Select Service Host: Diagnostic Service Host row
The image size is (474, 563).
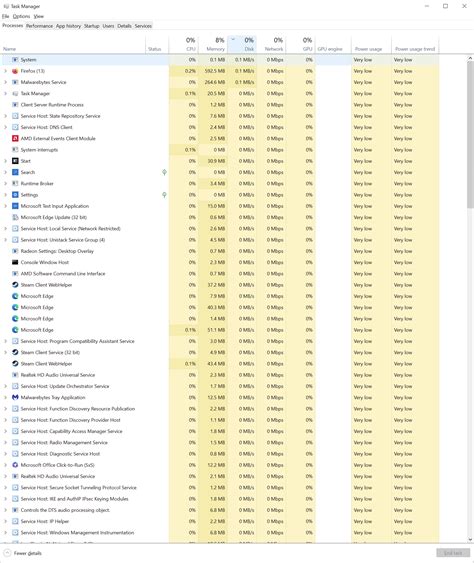tap(220, 454)
